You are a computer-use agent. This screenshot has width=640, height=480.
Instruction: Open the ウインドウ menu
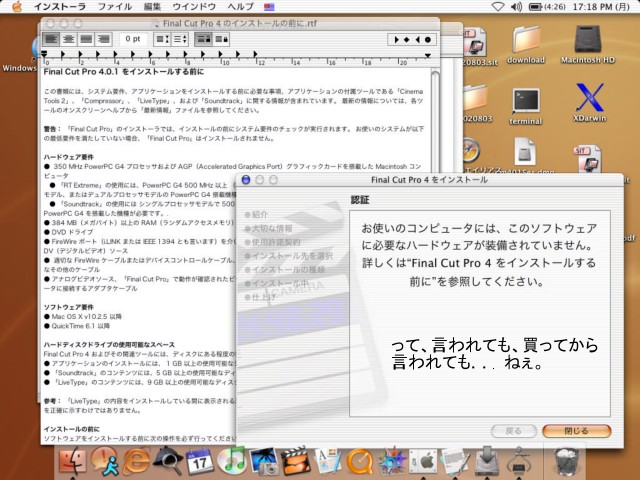pos(193,7)
